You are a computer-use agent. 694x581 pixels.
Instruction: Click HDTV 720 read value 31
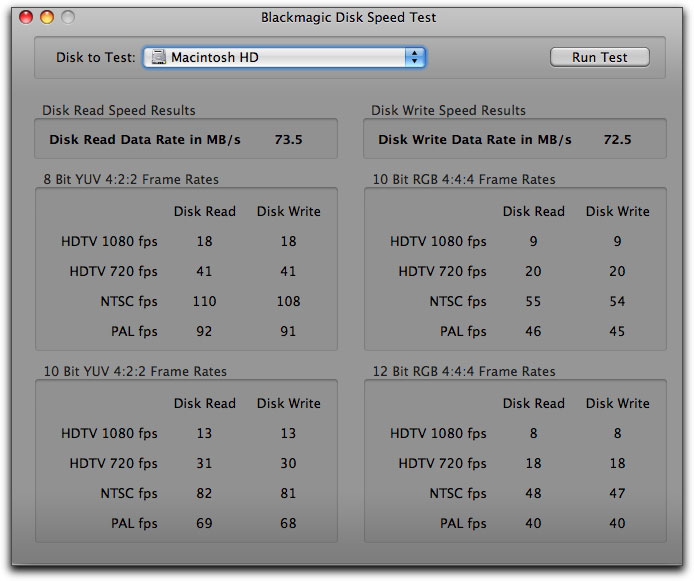[204, 463]
